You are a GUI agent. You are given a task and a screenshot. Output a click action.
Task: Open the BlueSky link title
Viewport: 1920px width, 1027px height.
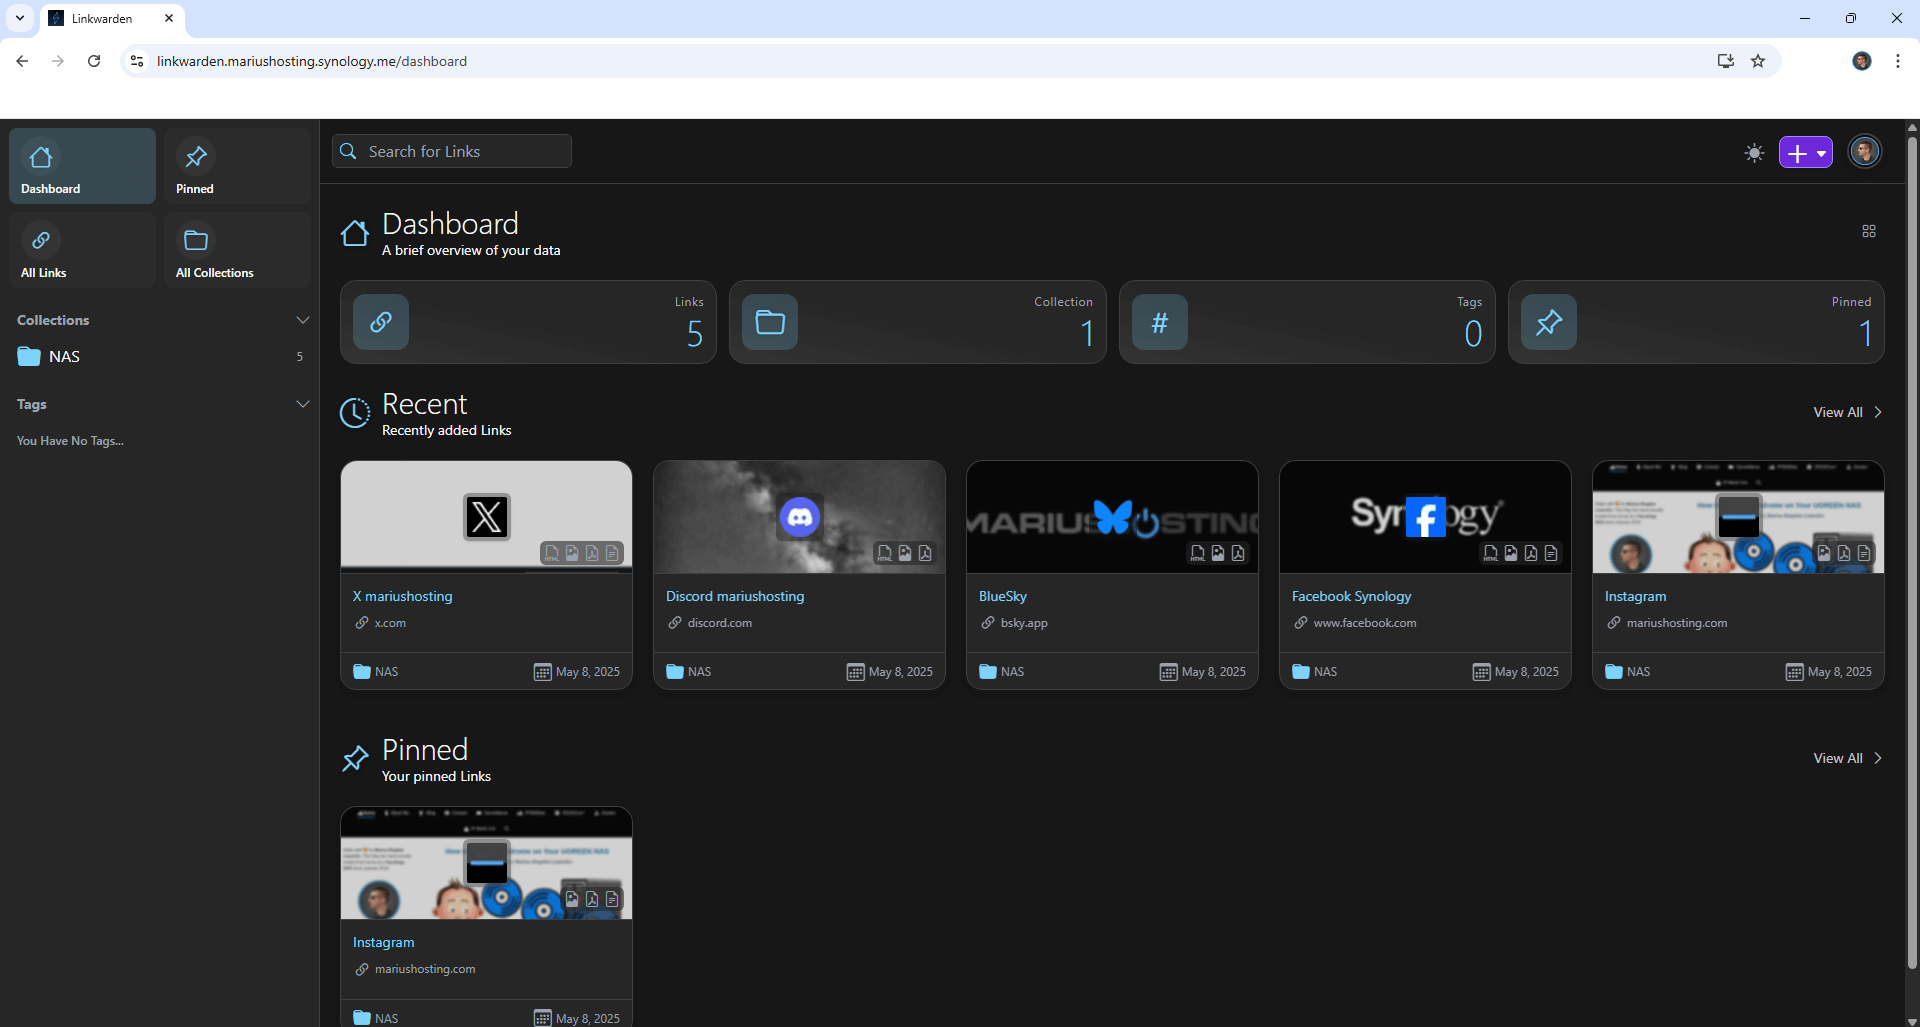(x=1003, y=596)
